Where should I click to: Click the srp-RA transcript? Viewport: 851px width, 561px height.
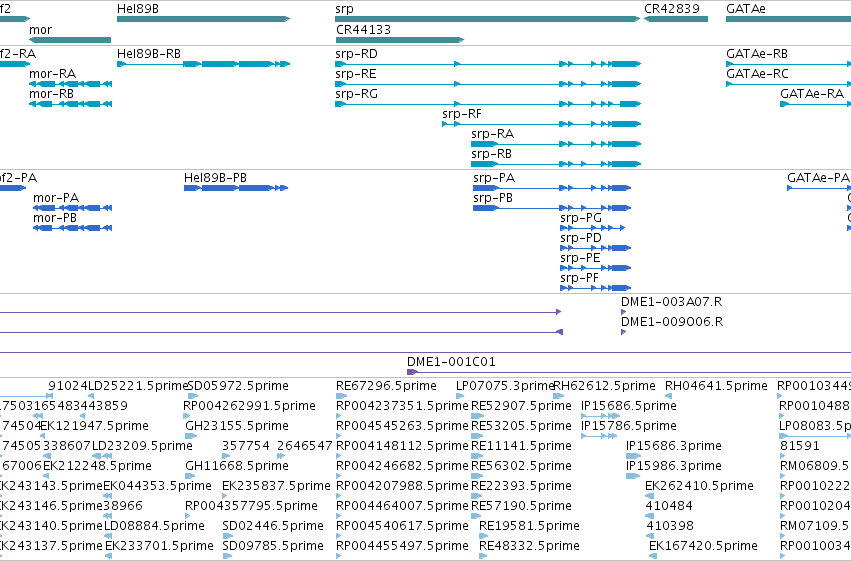(x=556, y=144)
